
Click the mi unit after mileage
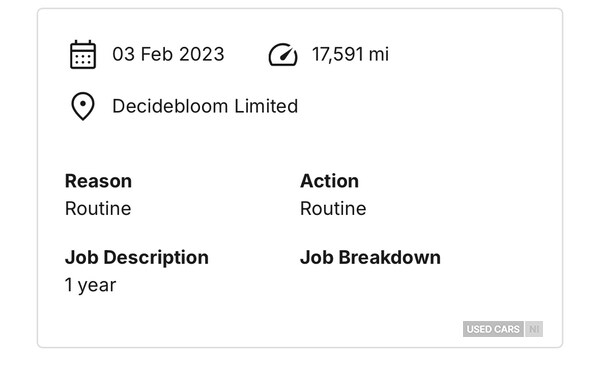coord(379,54)
